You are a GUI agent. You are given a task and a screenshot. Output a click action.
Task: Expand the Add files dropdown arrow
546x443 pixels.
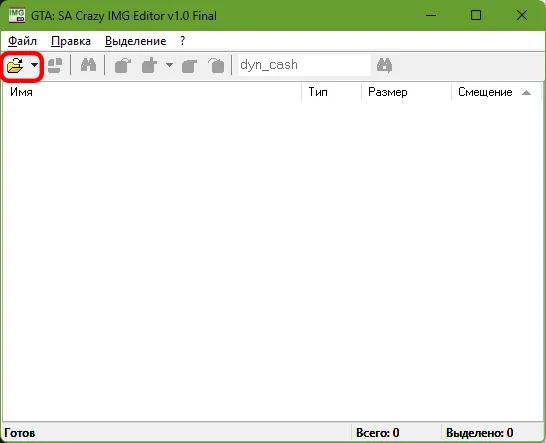[169, 65]
